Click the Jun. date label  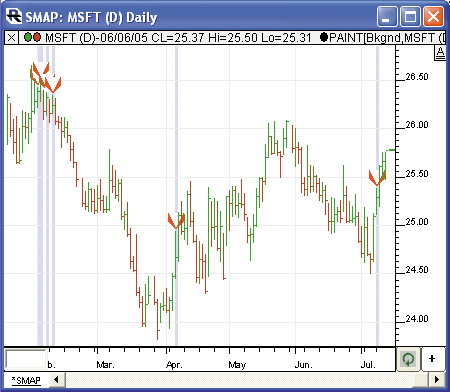(x=304, y=365)
